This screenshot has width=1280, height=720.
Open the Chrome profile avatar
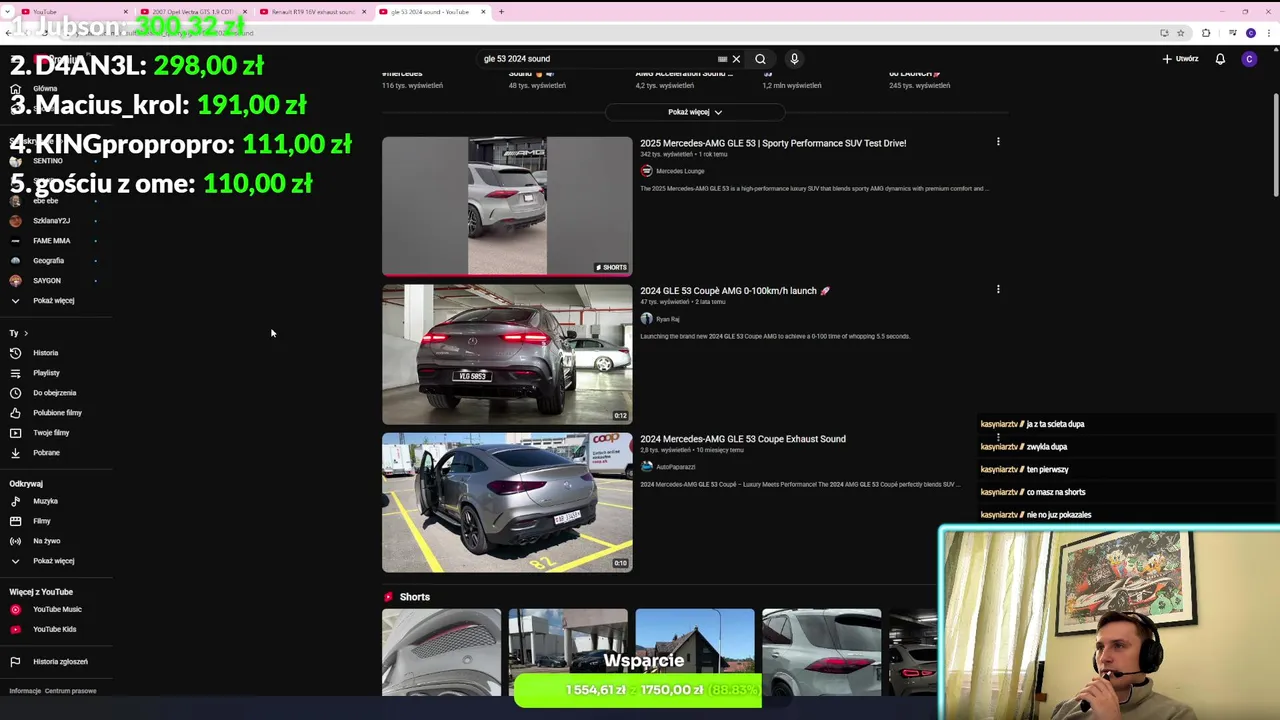click(x=1251, y=33)
